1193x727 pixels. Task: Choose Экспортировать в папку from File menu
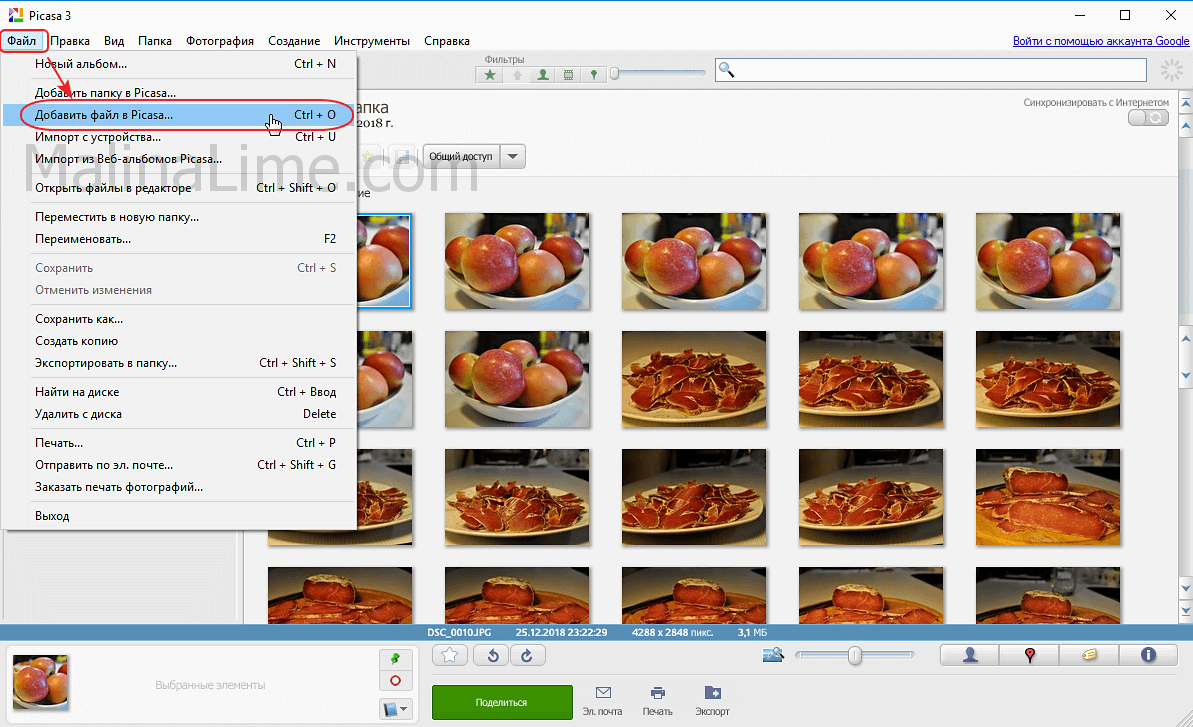pos(106,363)
